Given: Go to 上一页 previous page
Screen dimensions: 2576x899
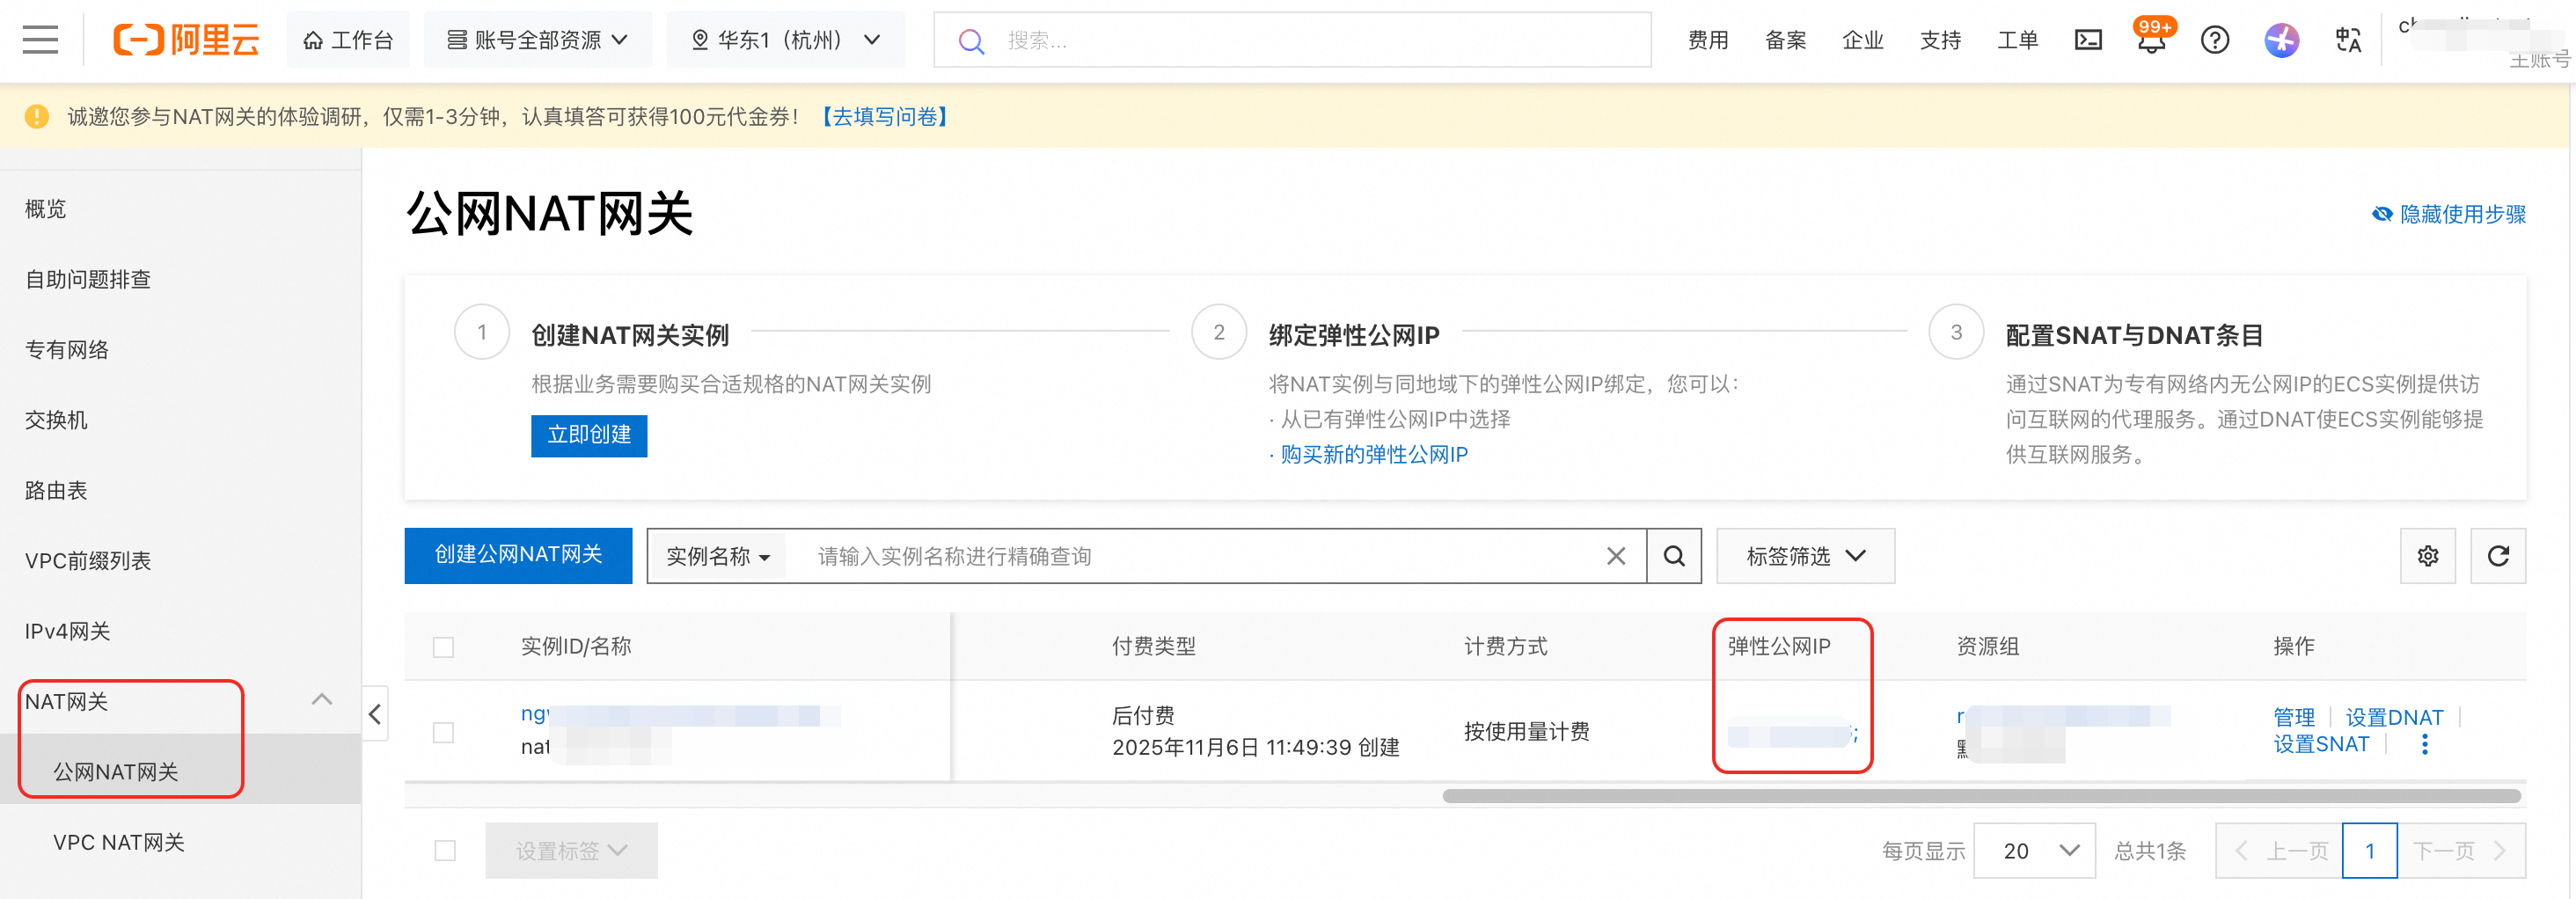Looking at the screenshot, I should [2279, 851].
